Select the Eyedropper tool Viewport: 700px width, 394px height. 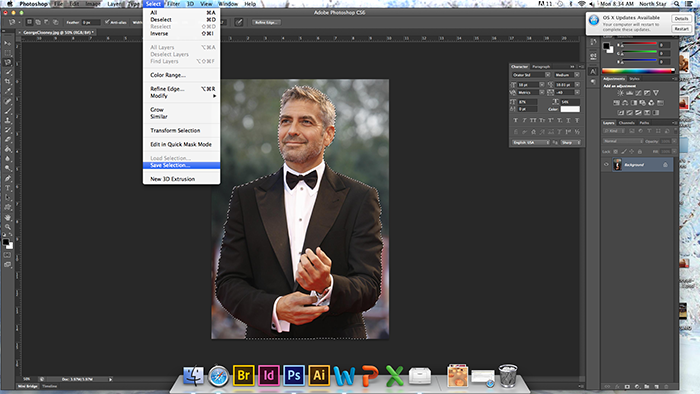tap(8, 91)
